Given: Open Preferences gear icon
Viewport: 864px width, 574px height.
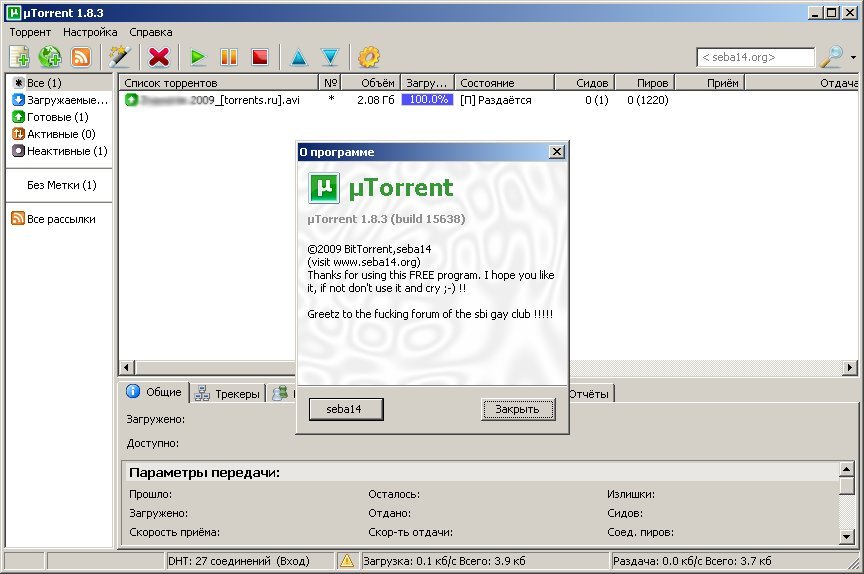Looking at the screenshot, I should coord(369,57).
